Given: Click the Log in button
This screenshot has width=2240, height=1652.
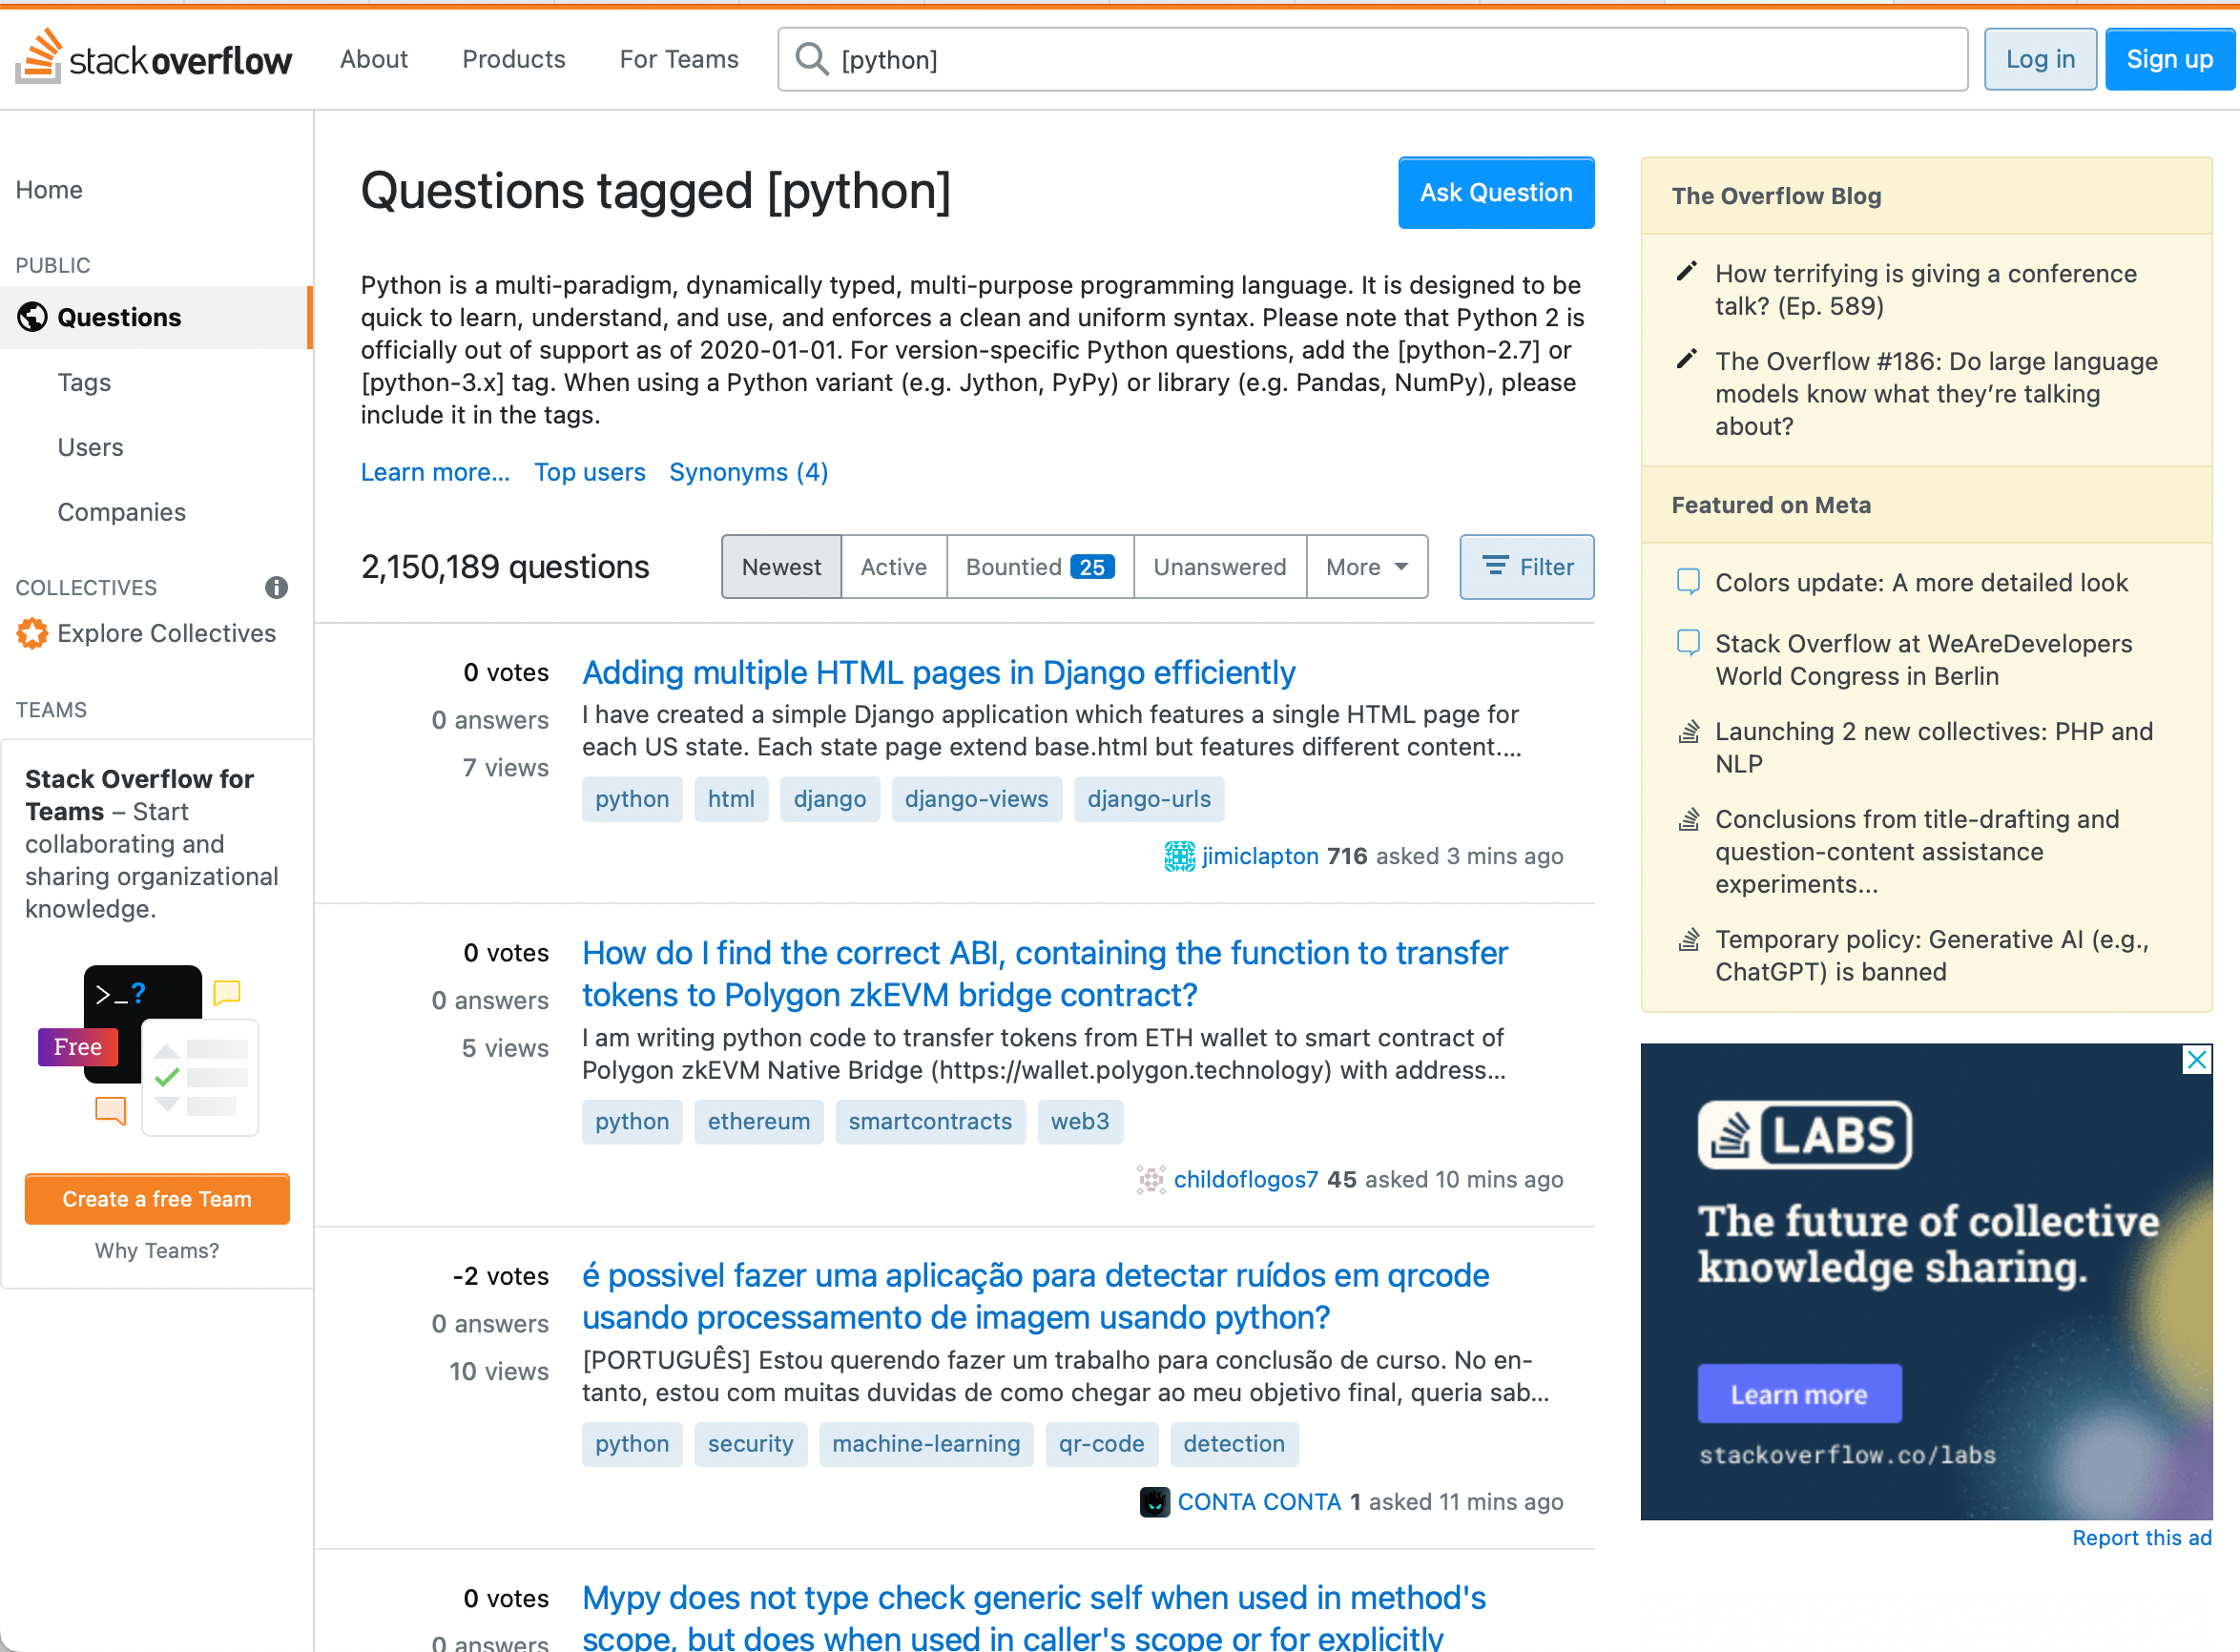Looking at the screenshot, I should click(2039, 57).
